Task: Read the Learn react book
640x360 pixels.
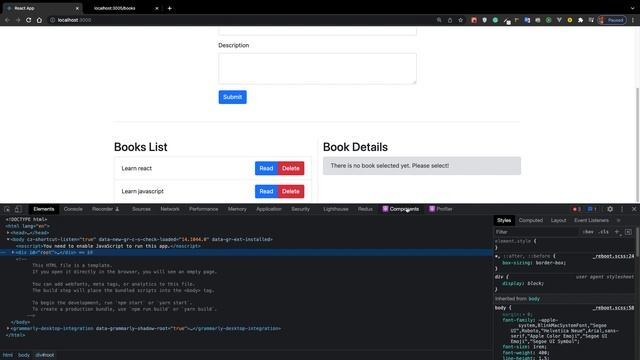Action: [x=266, y=168]
